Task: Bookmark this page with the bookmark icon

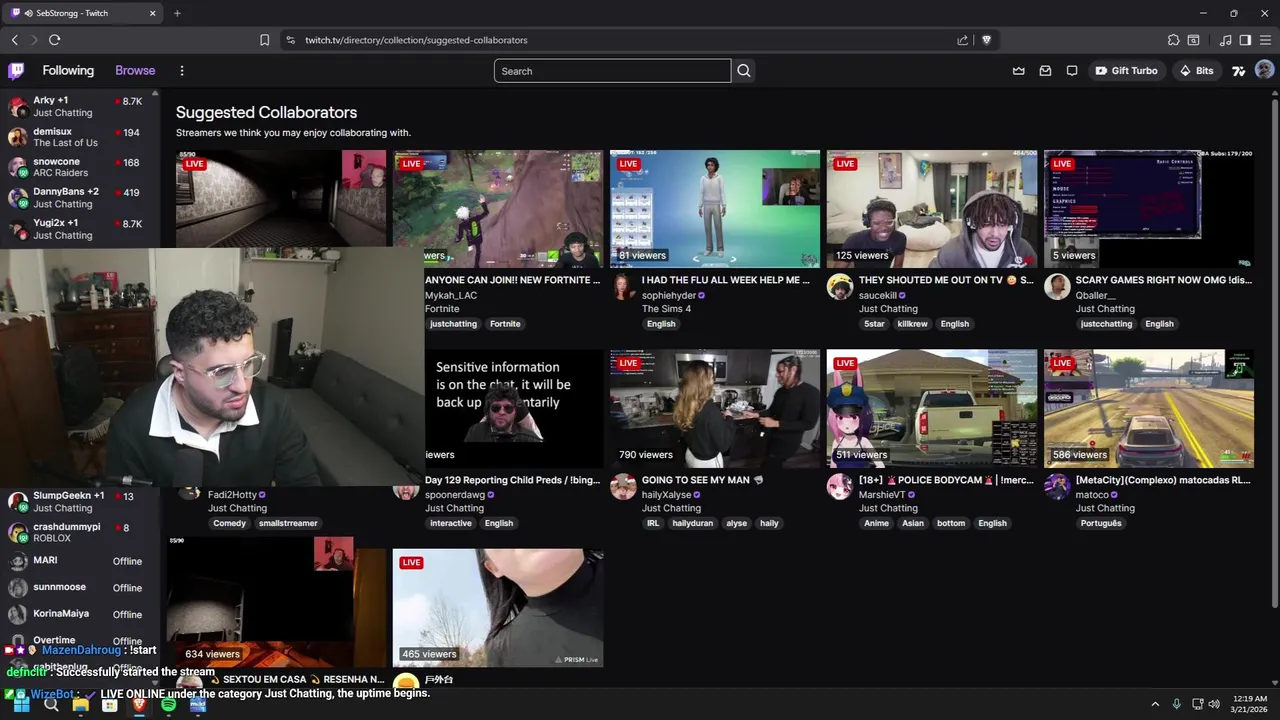Action: click(264, 40)
